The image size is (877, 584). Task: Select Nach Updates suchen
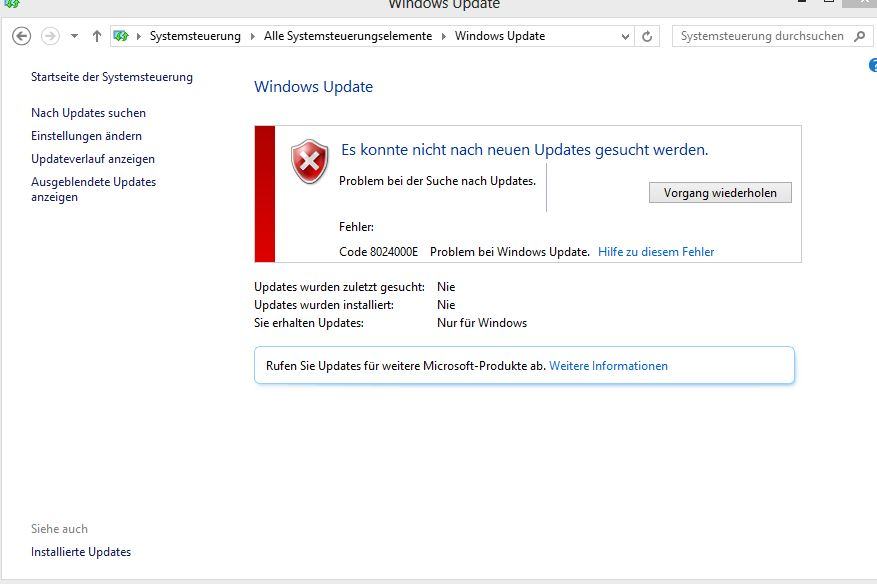[88, 113]
